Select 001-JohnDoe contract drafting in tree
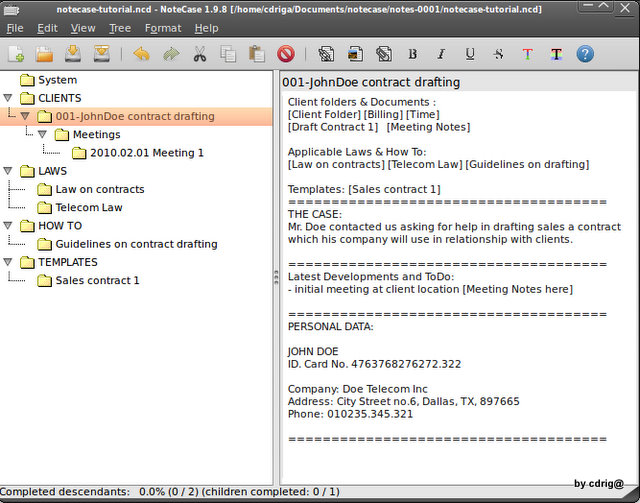640x503 pixels. (x=135, y=116)
